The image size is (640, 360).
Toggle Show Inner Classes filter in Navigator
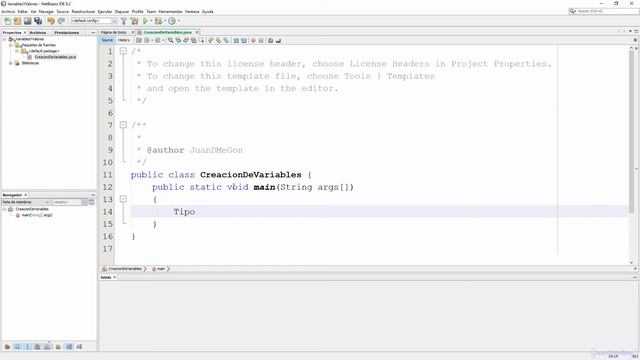[47, 347]
